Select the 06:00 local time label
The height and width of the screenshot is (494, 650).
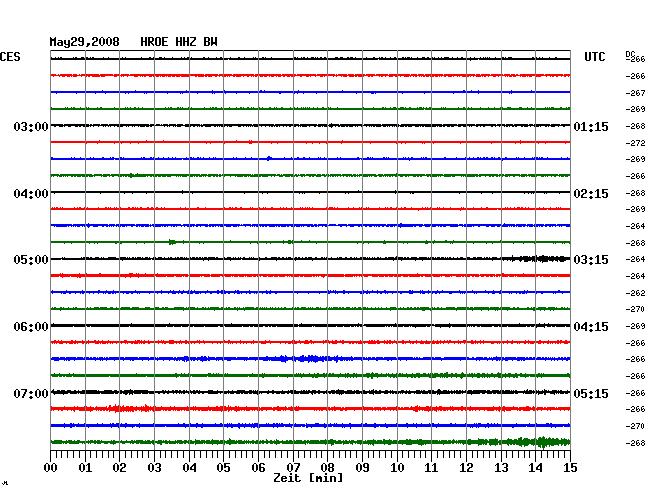coord(31,327)
